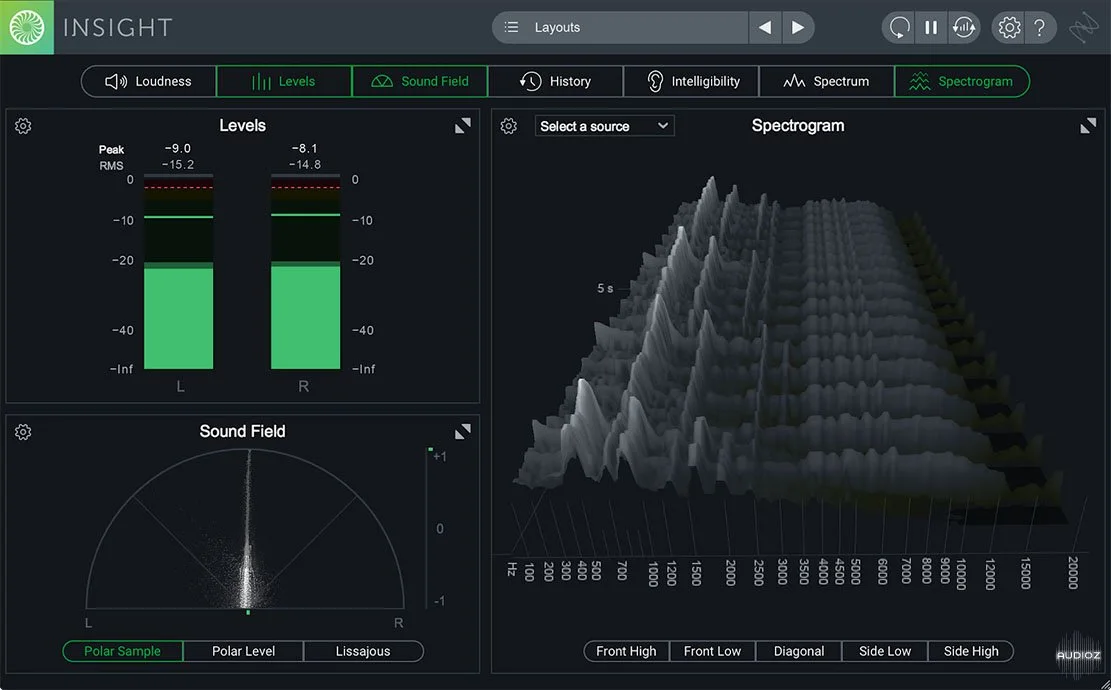Click the Levels panel title

[242, 126]
